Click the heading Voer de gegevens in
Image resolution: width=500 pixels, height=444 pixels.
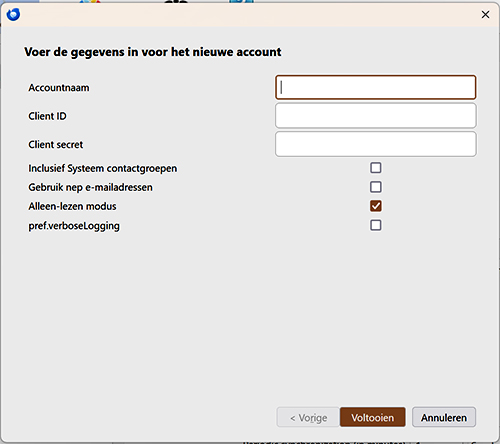[x=153, y=52]
